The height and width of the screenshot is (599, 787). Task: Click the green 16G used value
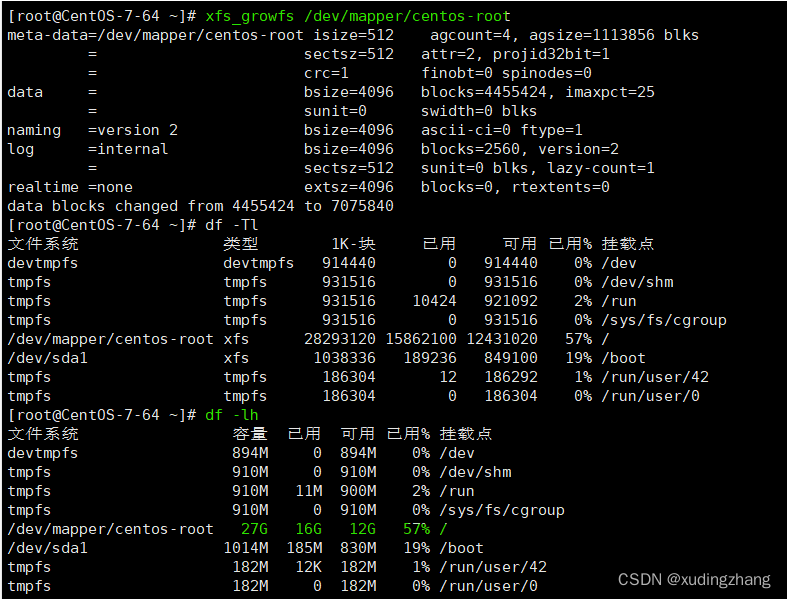point(308,529)
